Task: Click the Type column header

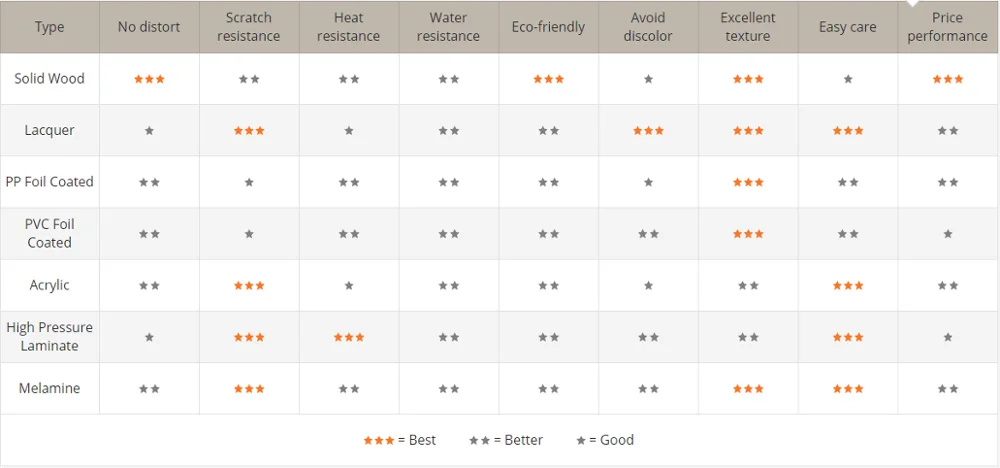Action: 49,27
